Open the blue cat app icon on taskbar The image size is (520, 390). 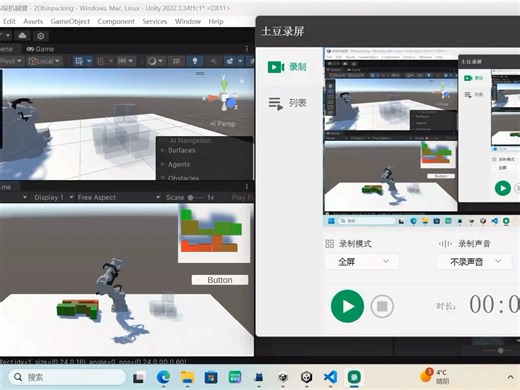(259, 377)
